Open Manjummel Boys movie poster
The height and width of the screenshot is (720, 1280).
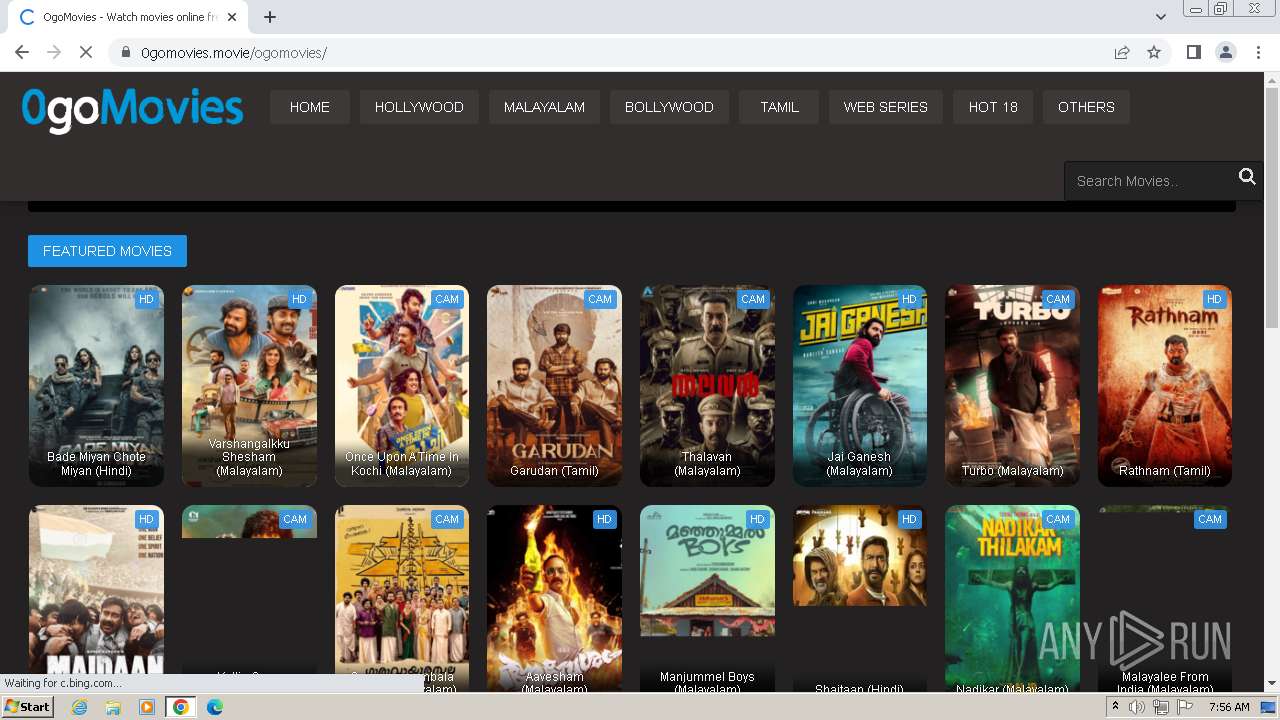click(707, 598)
